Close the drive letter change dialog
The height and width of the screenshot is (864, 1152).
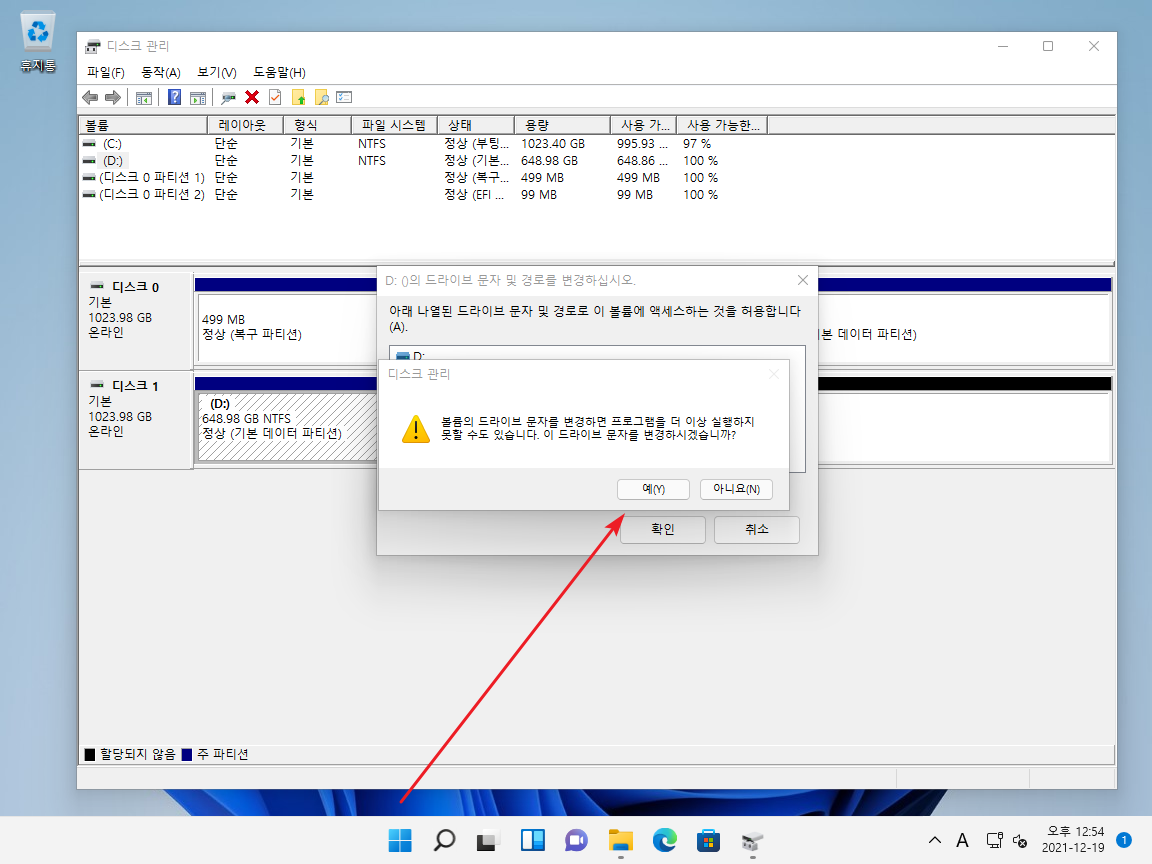[x=803, y=280]
